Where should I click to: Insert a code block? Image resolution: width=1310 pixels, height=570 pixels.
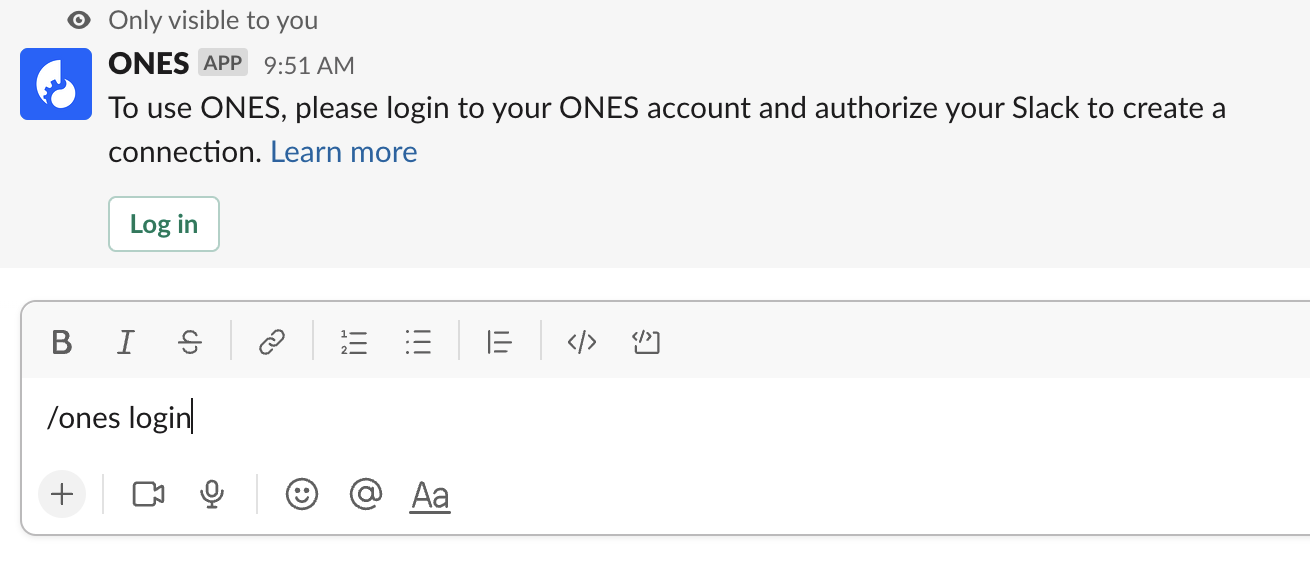647,343
